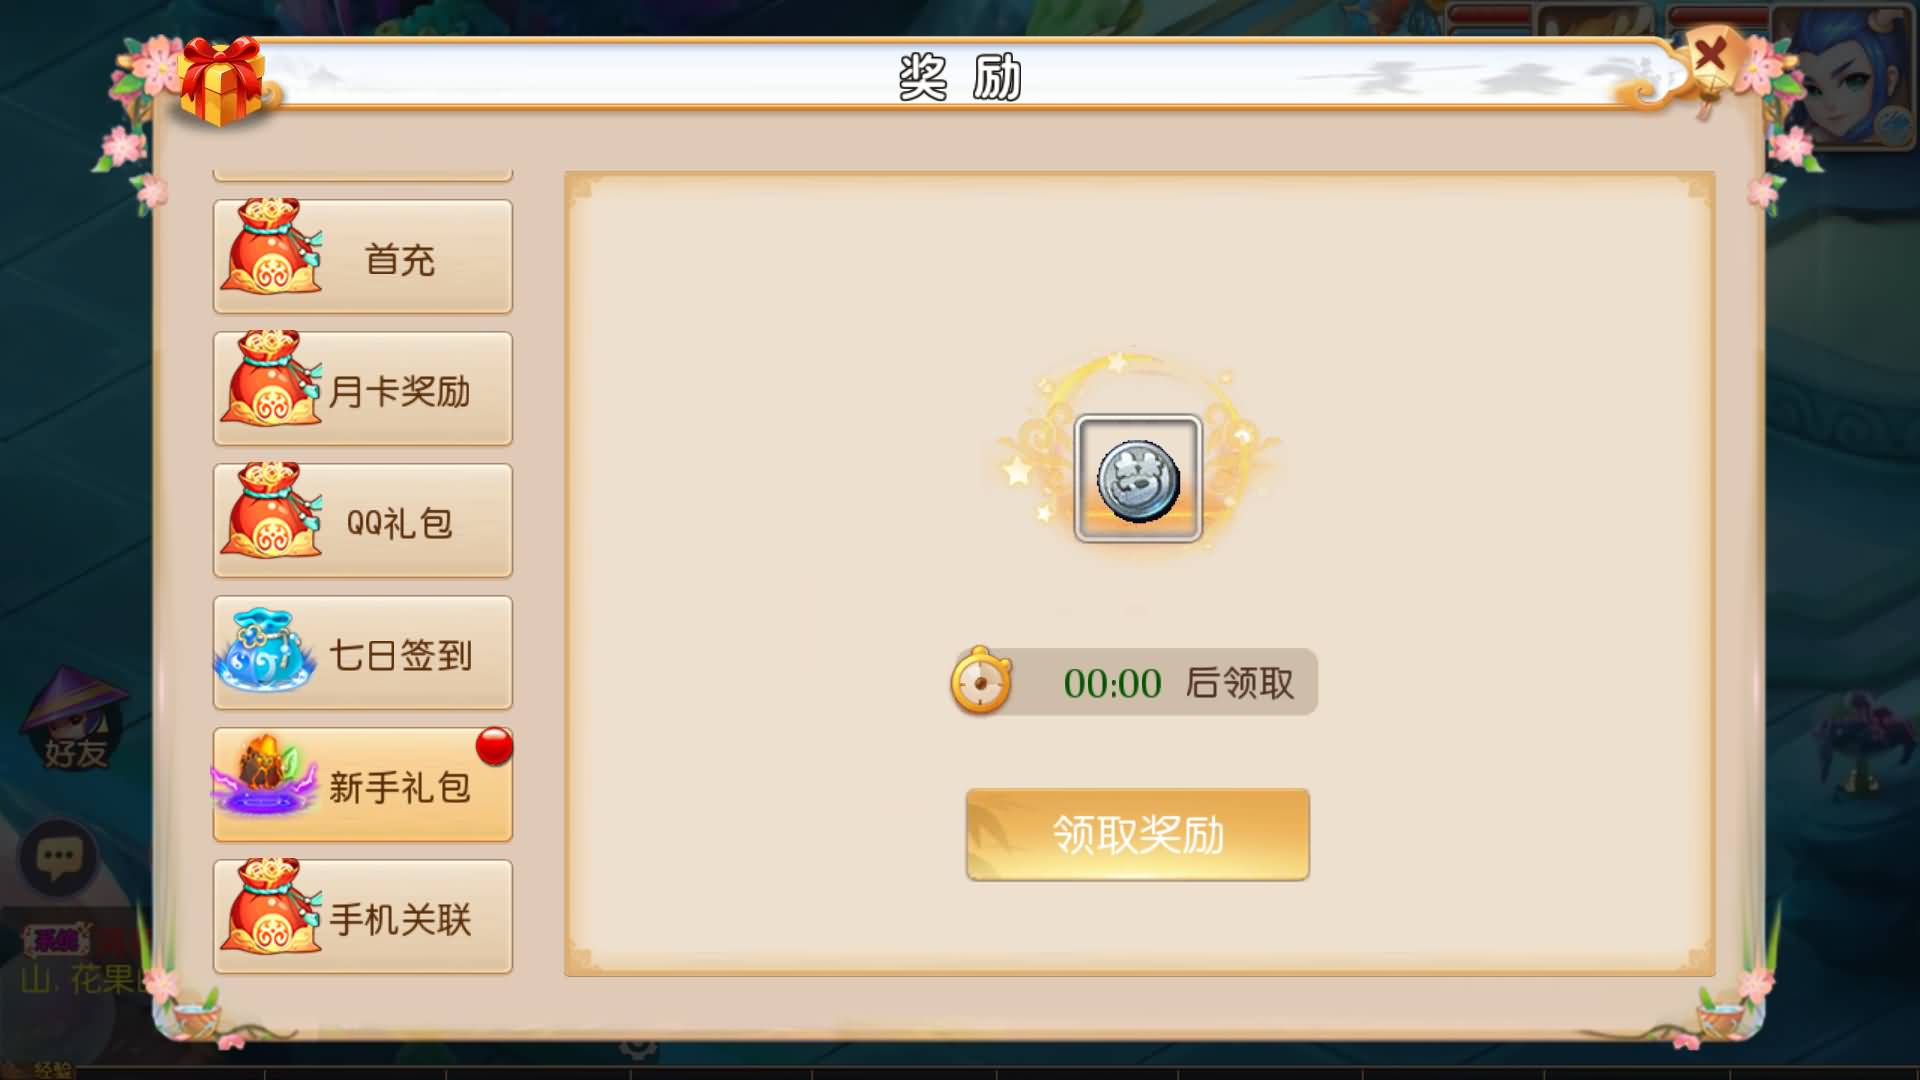Switch to the 月卡奖励 tab
Screen dimensions: 1920x1080
[363, 388]
